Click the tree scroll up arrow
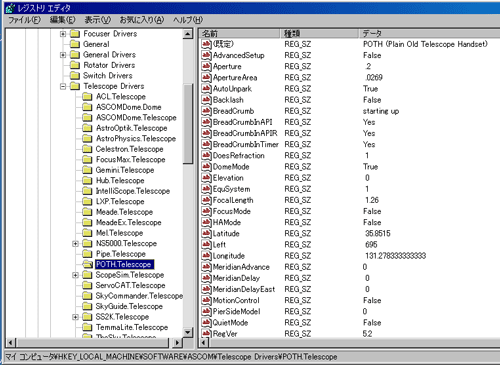Image resolution: width=500 pixels, height=365 pixels. [188, 34]
